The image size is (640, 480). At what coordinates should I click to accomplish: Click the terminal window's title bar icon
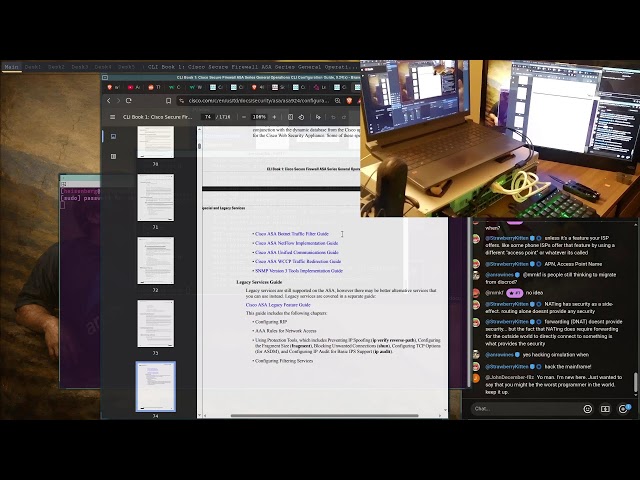pos(63,184)
